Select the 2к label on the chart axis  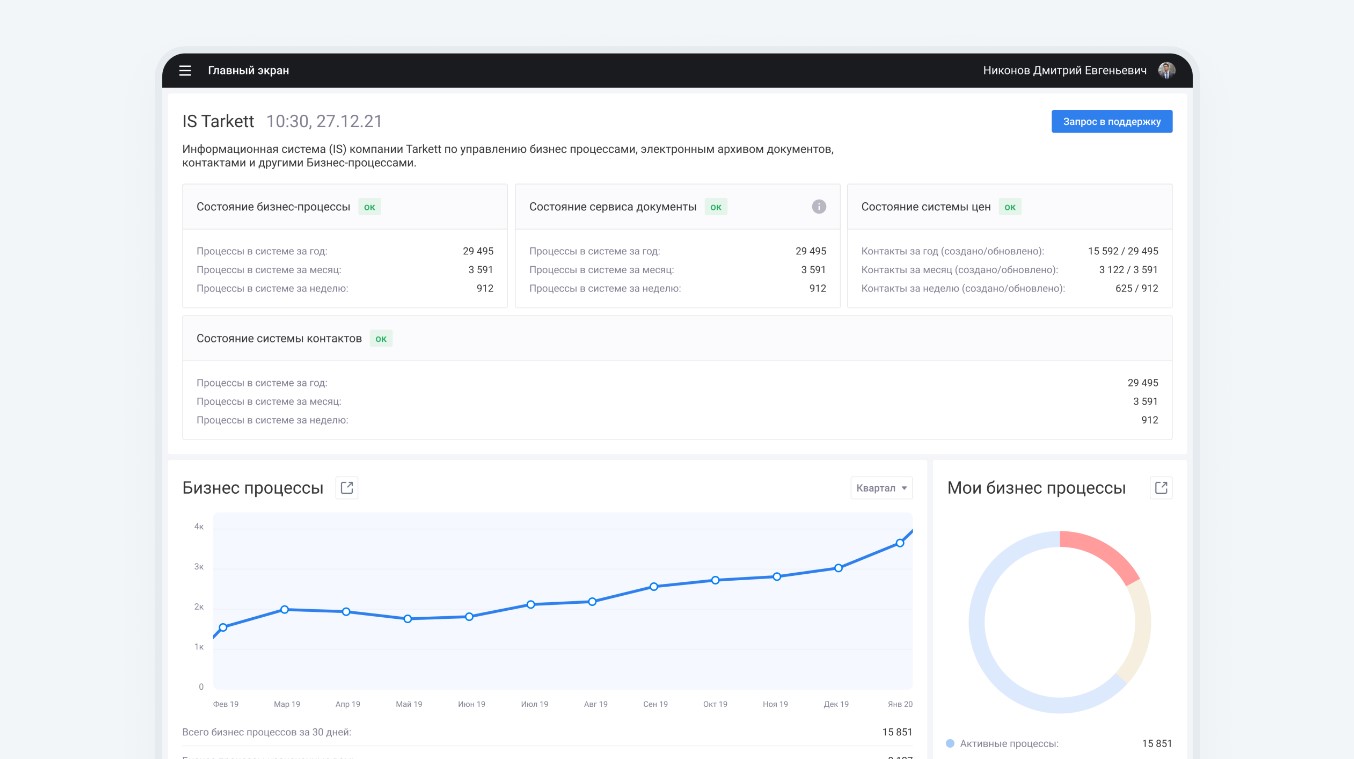pyautogui.click(x=199, y=607)
